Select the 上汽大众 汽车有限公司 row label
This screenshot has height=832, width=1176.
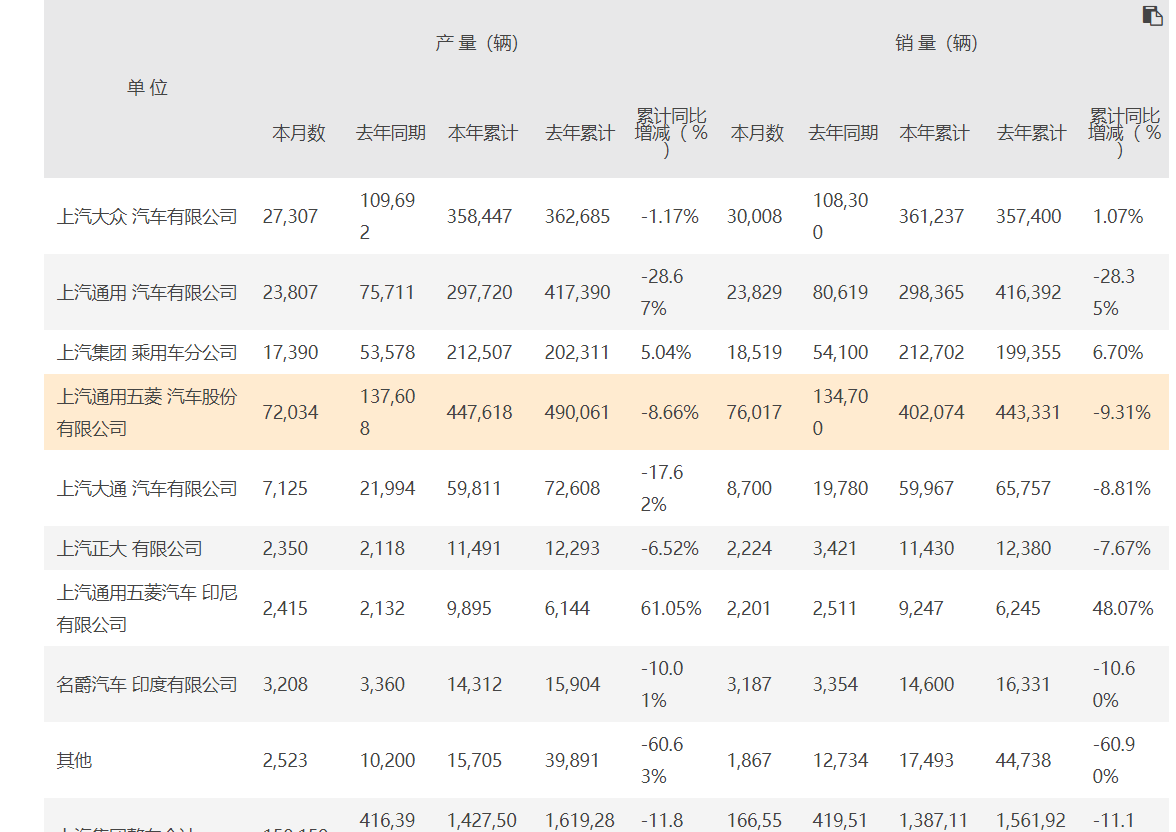click(x=148, y=216)
